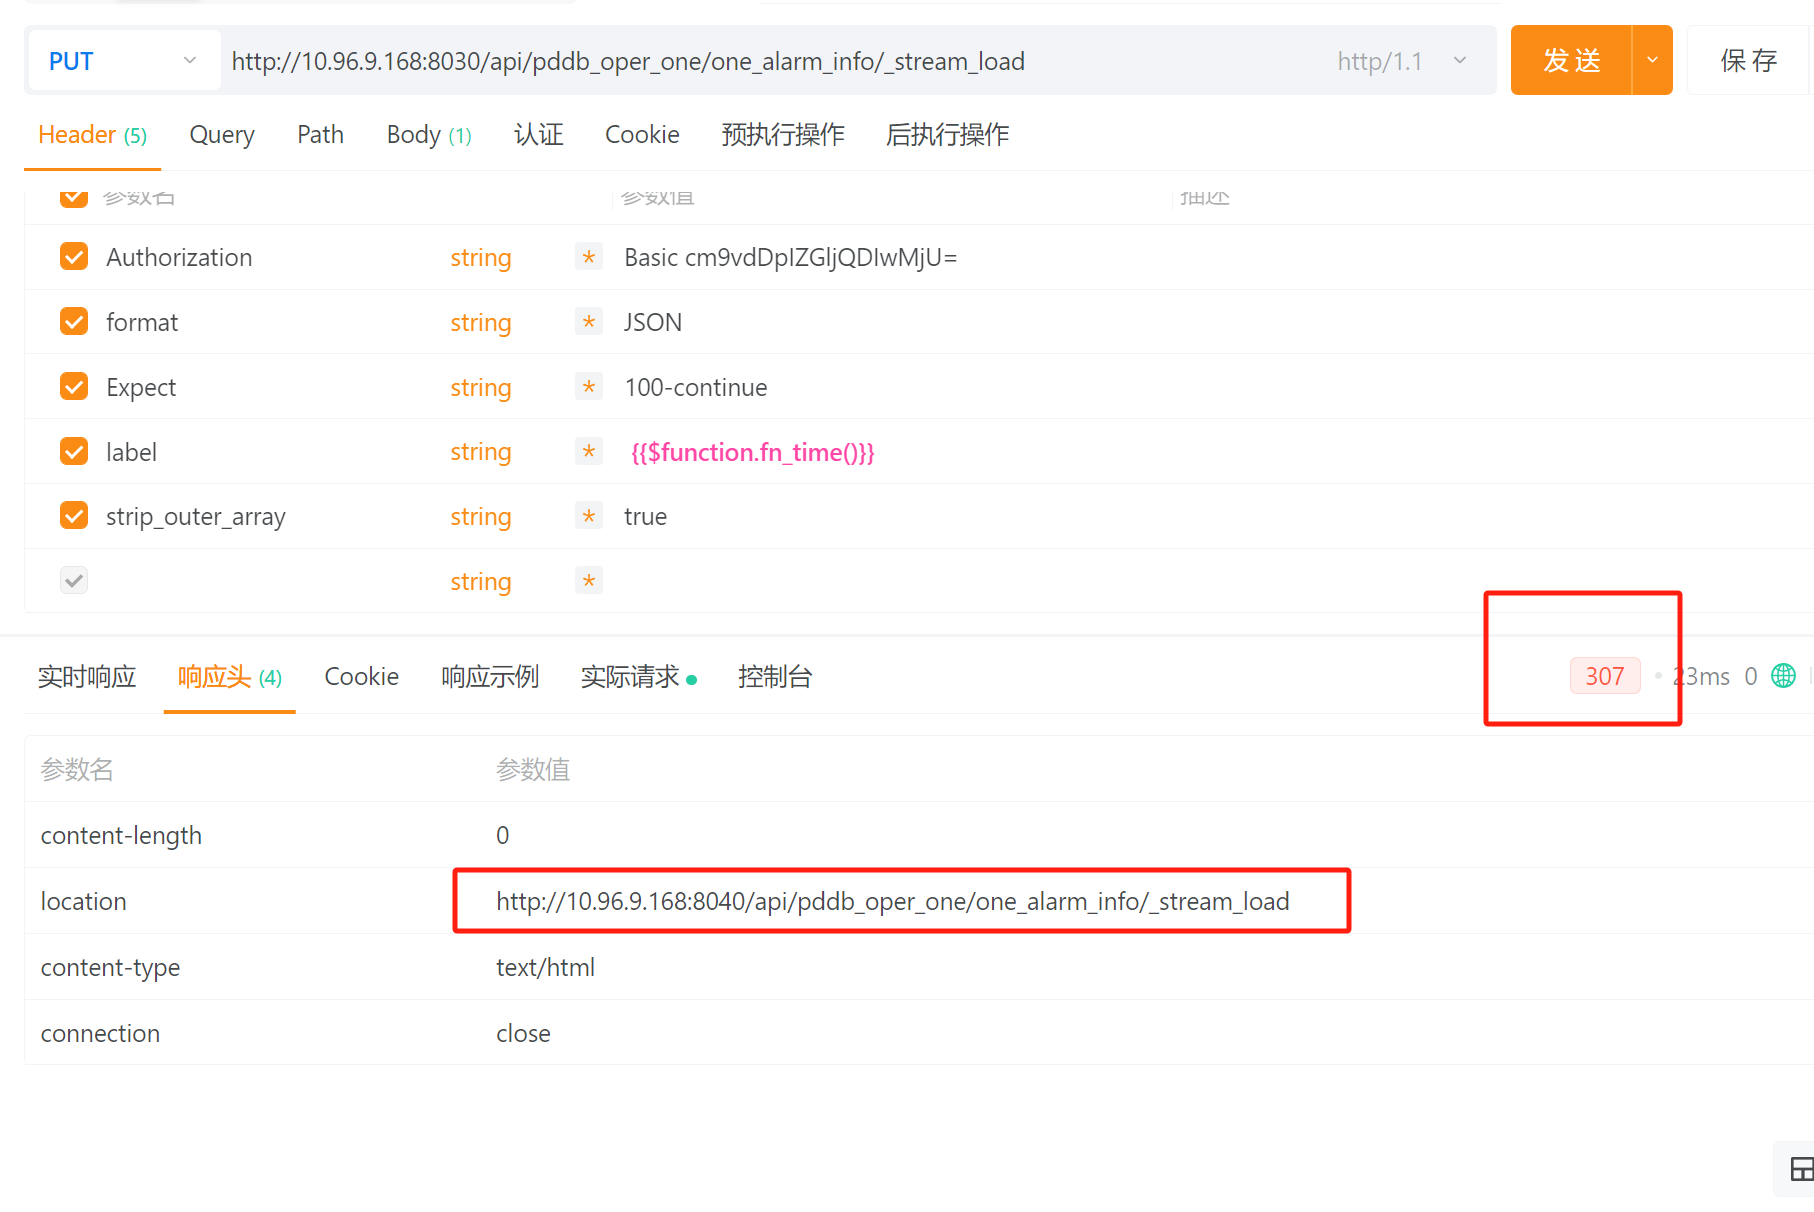The image size is (1814, 1212).
Task: Open the request Cookie tab
Action: click(x=642, y=135)
